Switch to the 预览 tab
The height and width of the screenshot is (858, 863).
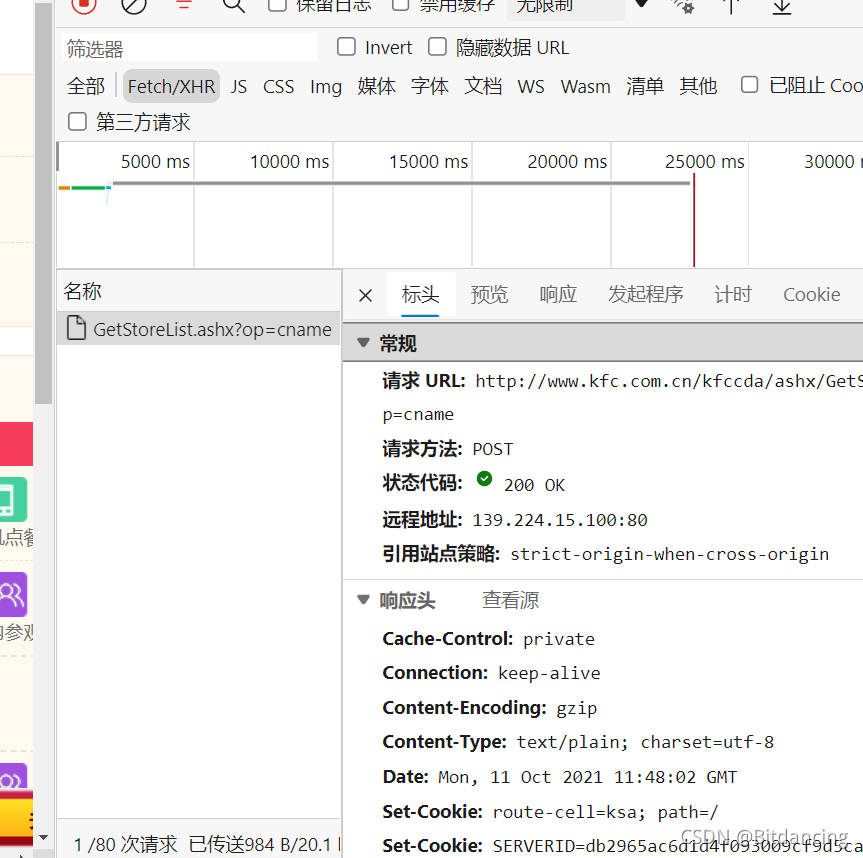[x=489, y=294]
